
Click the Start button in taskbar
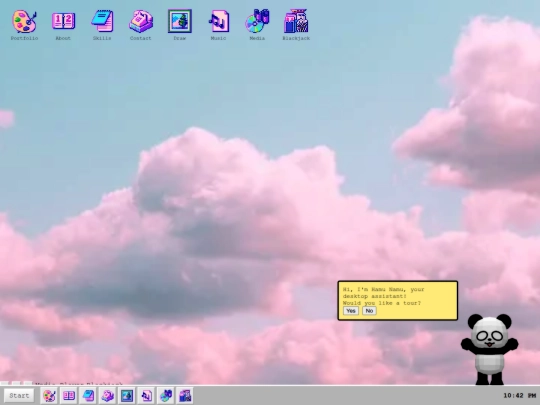click(x=19, y=395)
